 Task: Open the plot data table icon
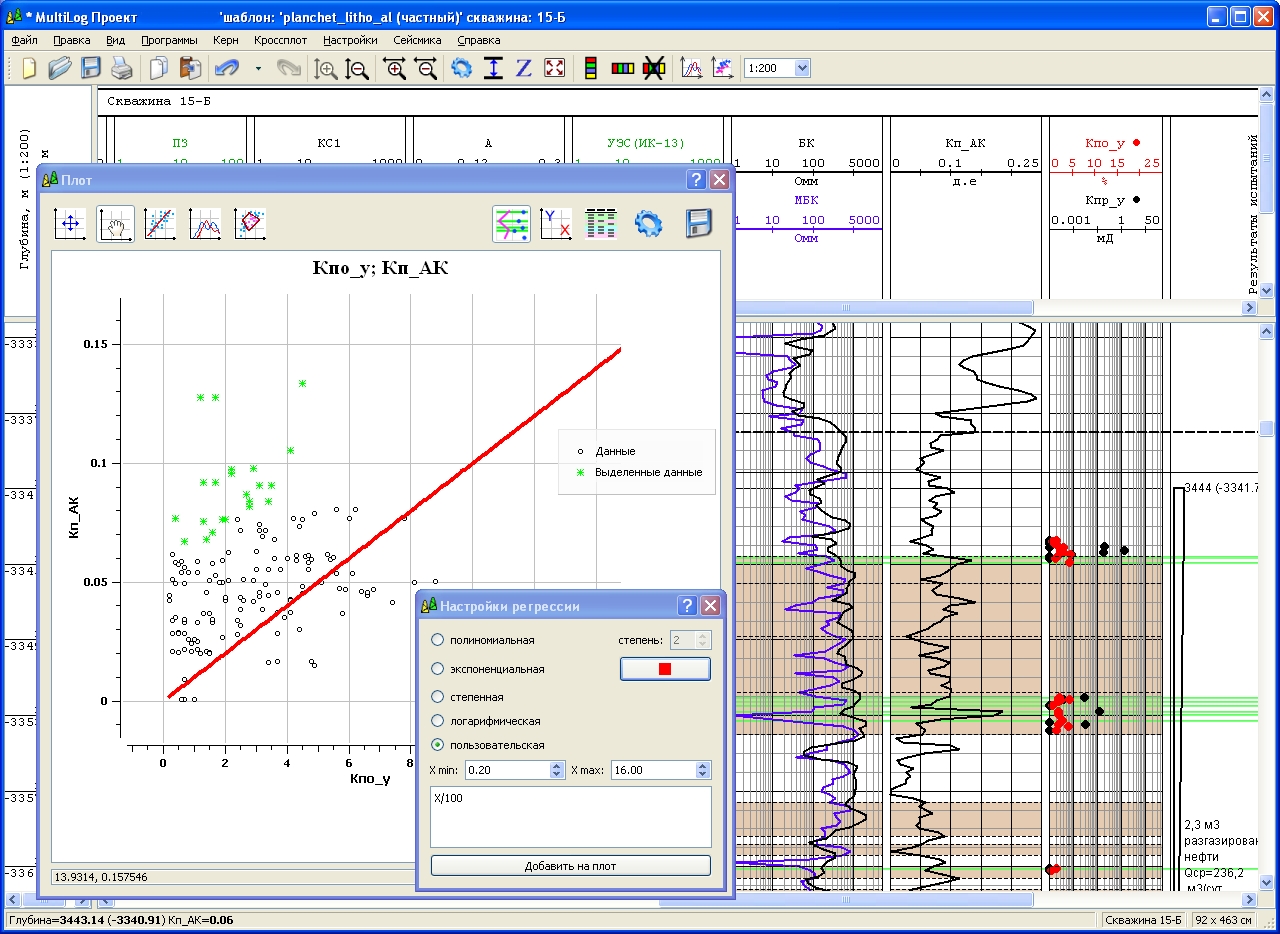(601, 224)
